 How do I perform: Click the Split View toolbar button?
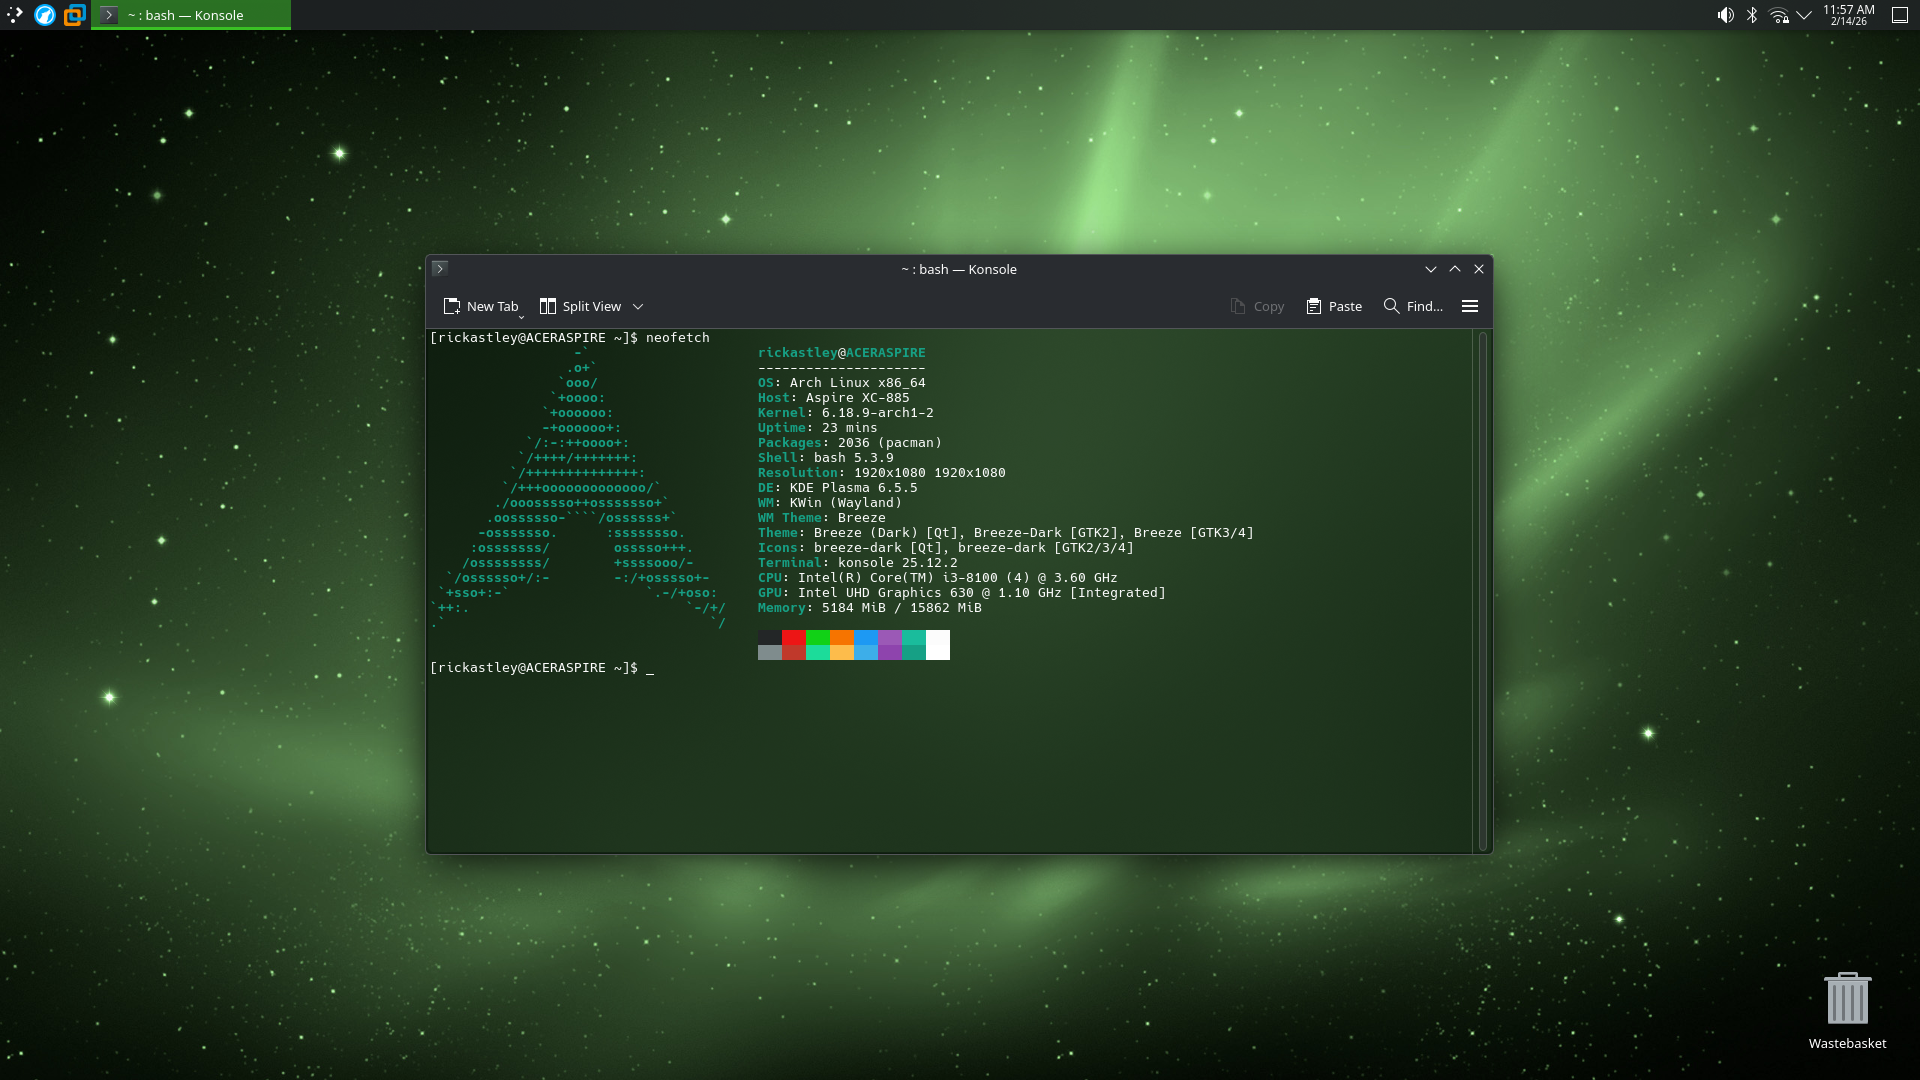click(x=580, y=306)
